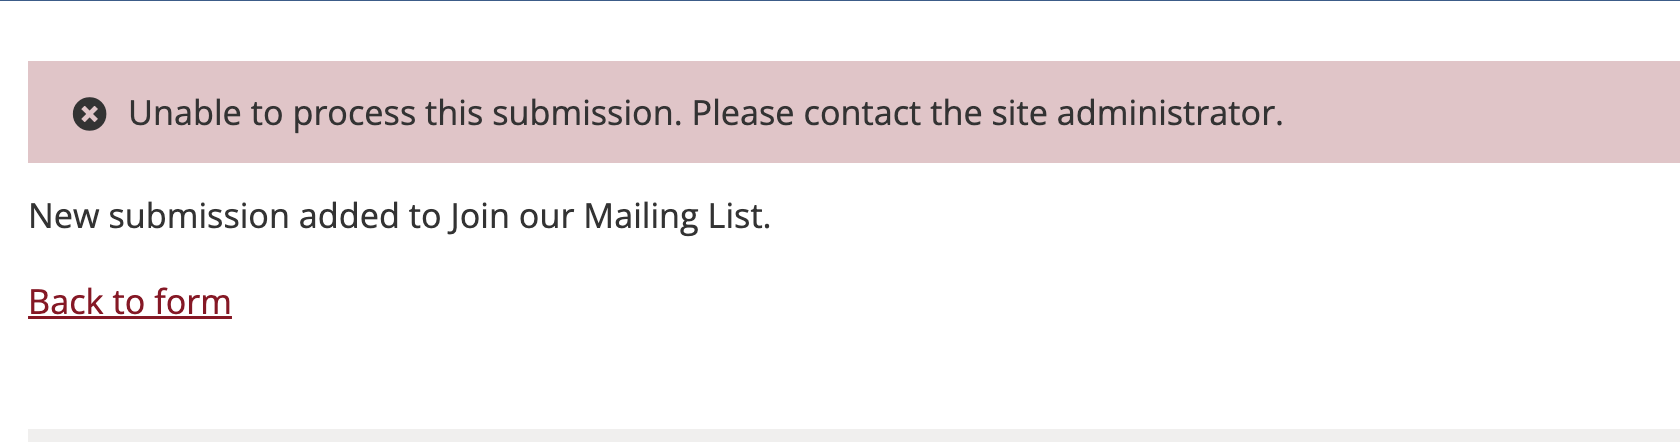Click the word "Unable" in the error message

[x=185, y=114]
